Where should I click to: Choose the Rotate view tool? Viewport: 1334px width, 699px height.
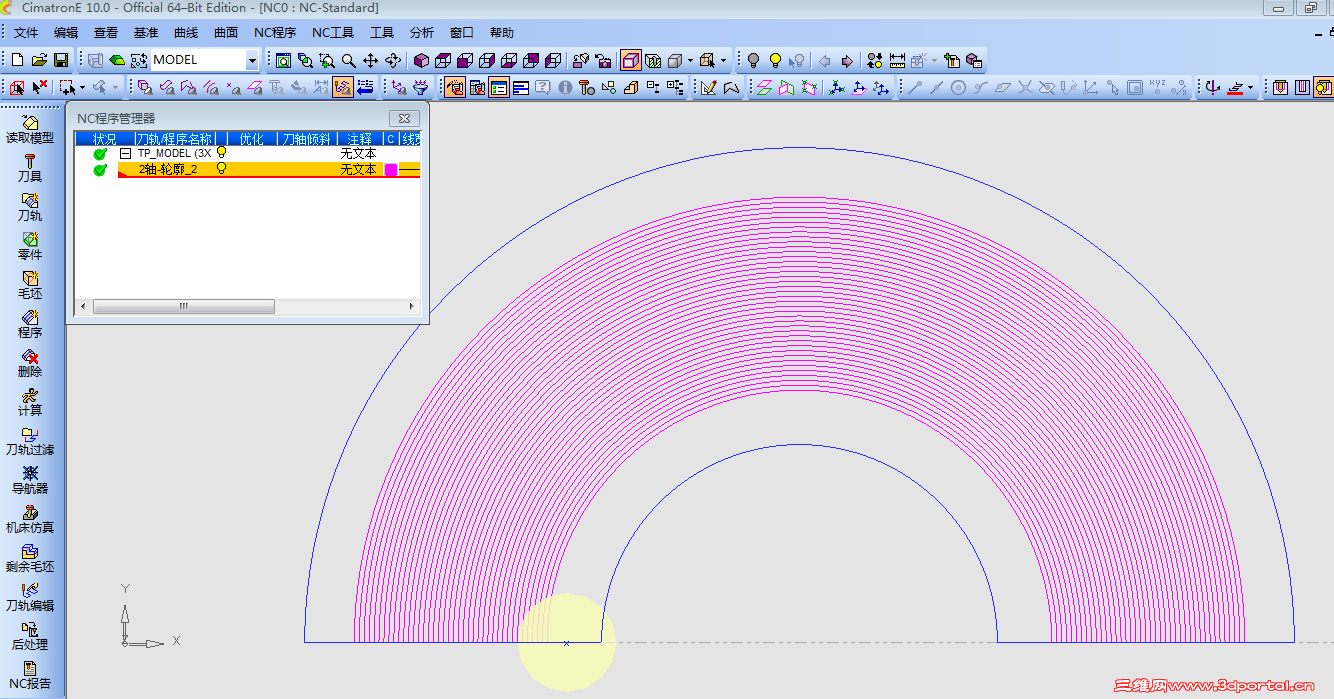(x=393, y=60)
